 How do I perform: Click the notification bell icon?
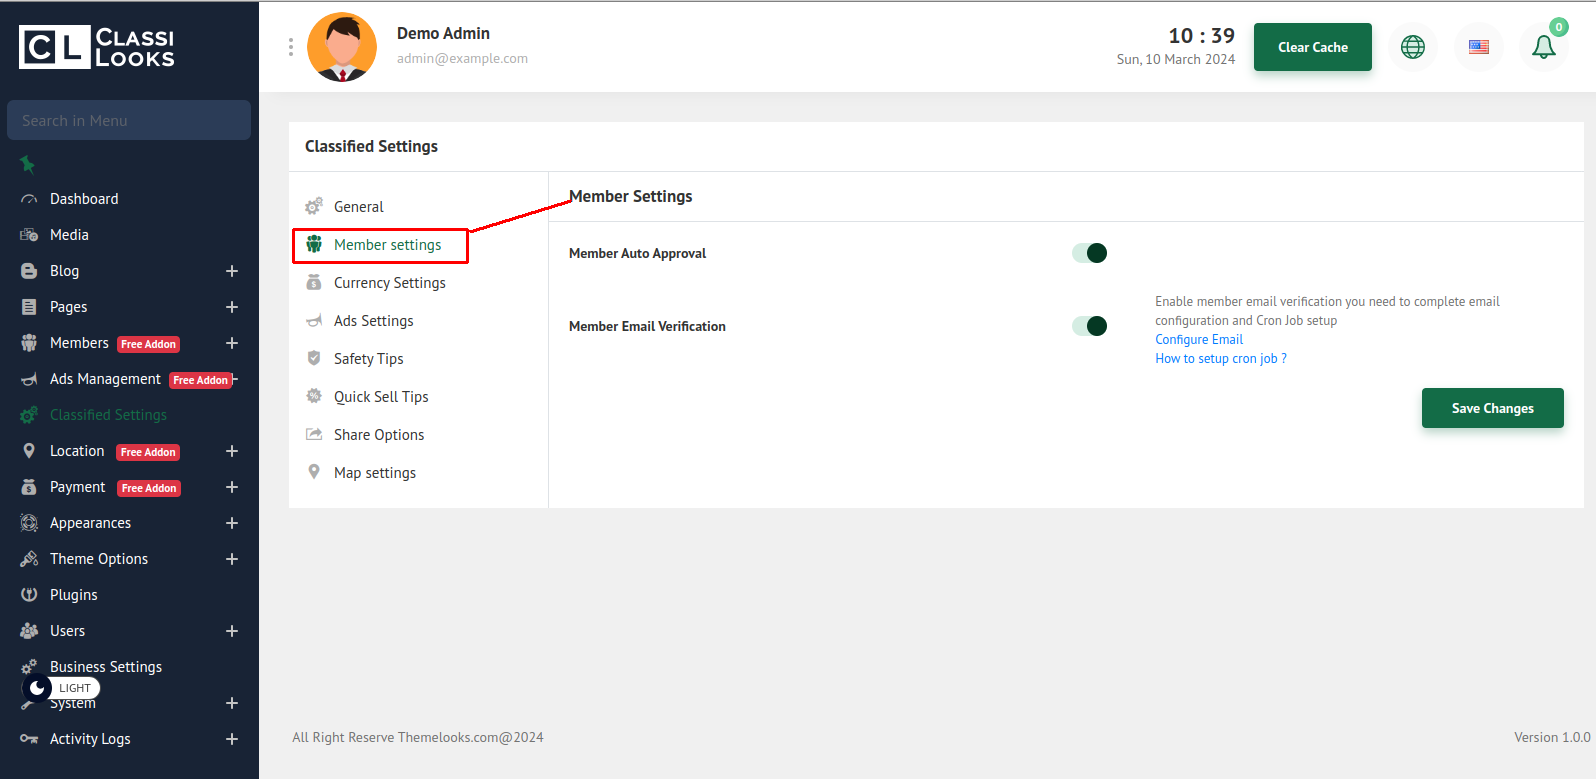1543,47
